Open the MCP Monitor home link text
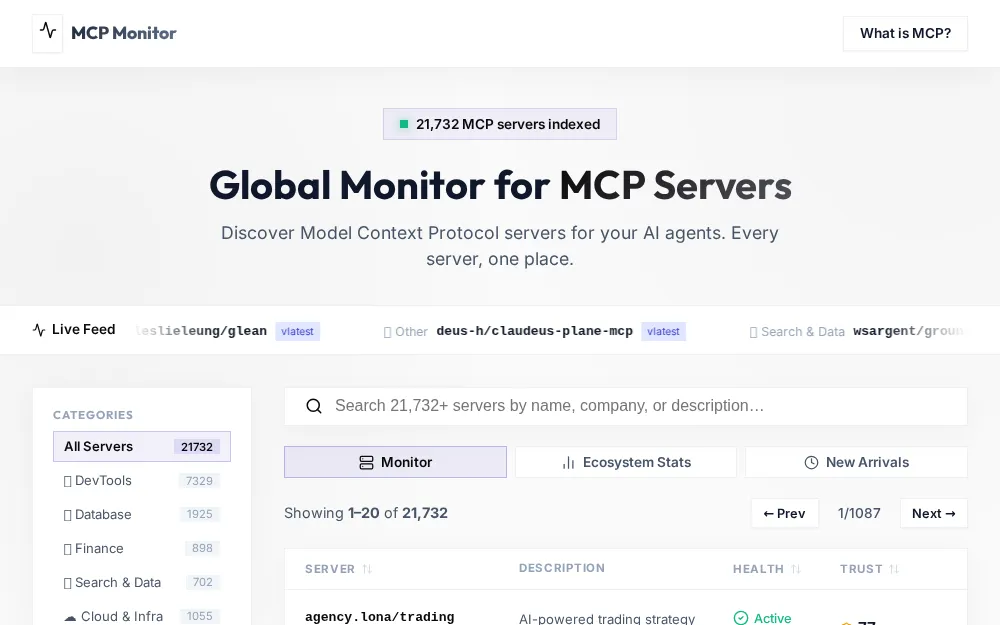 pos(124,33)
